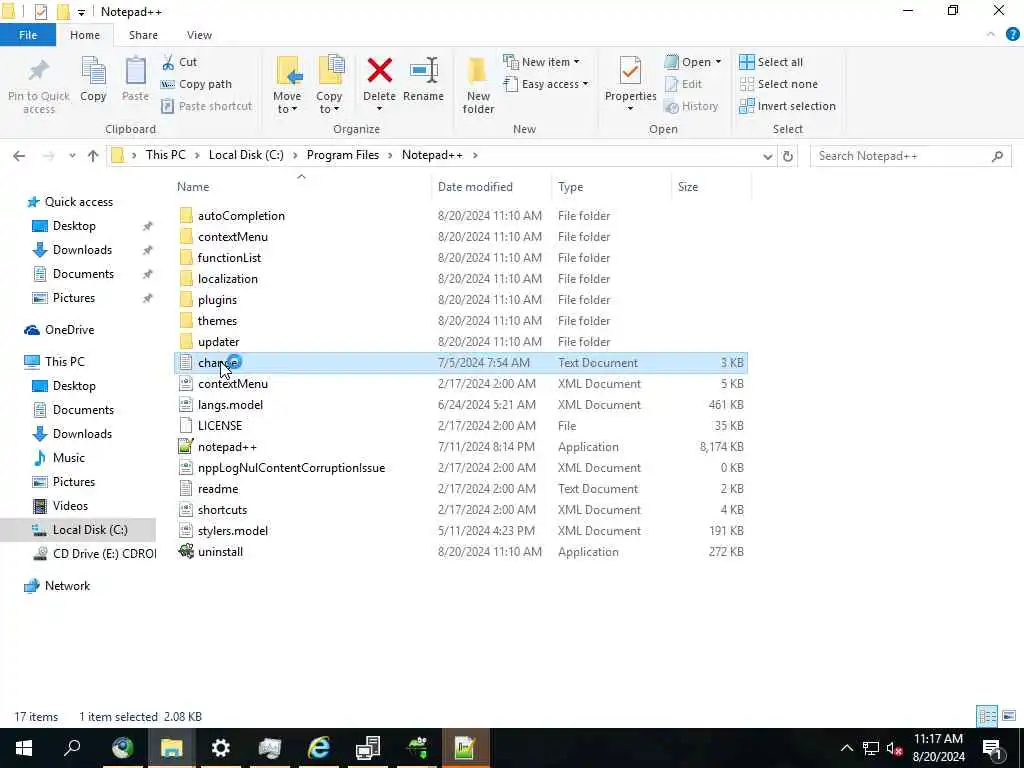Select the notepad++ application file

coord(227,447)
